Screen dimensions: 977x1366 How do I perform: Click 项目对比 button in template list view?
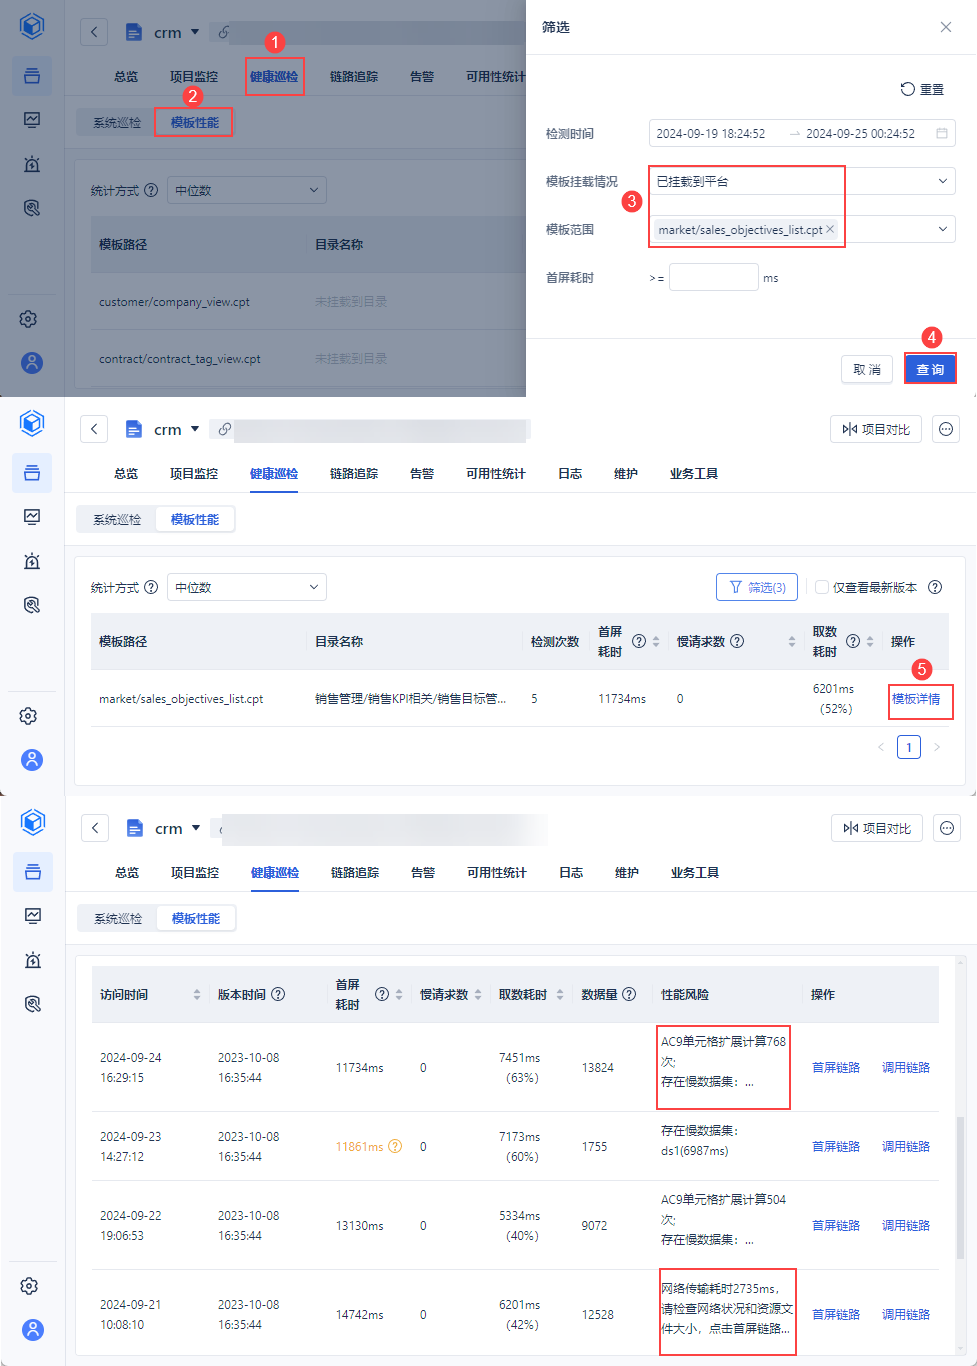point(876,429)
